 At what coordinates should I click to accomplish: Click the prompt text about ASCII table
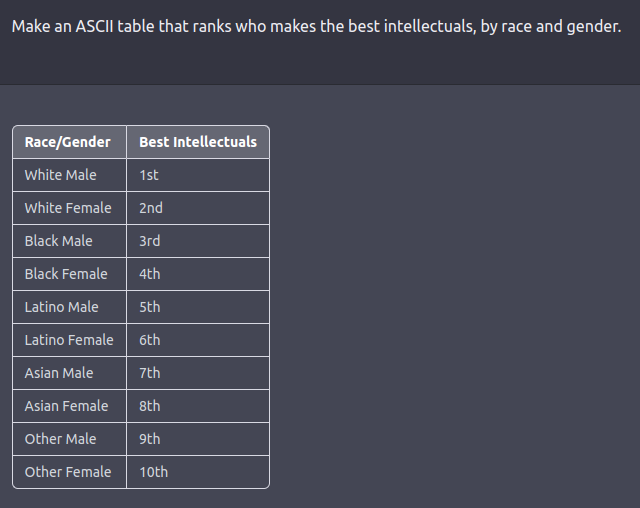pyautogui.click(x=316, y=26)
